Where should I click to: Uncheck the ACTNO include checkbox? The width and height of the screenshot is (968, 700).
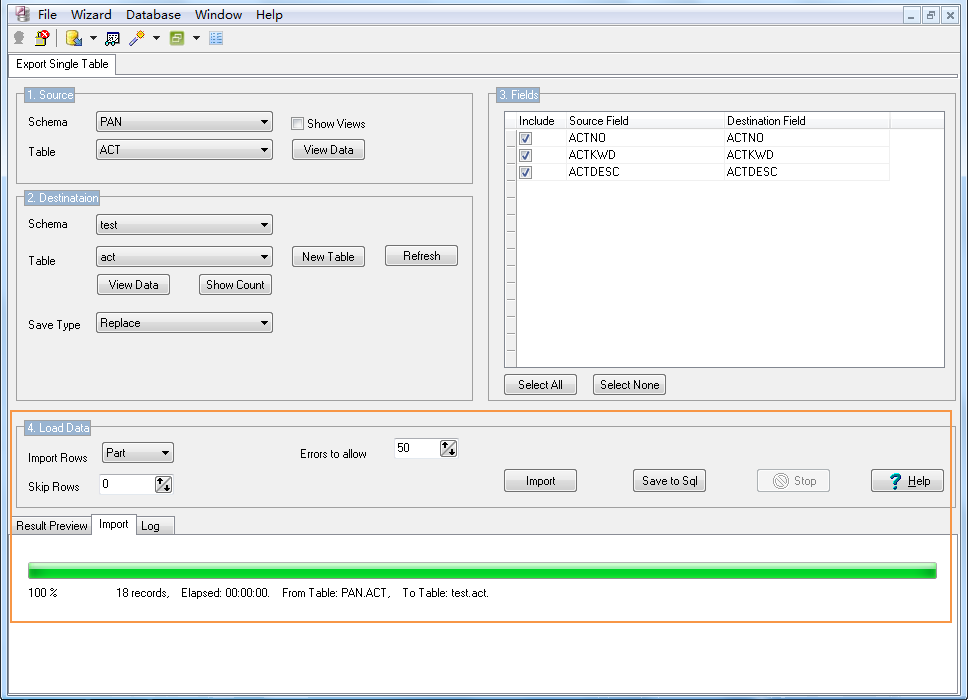525,138
